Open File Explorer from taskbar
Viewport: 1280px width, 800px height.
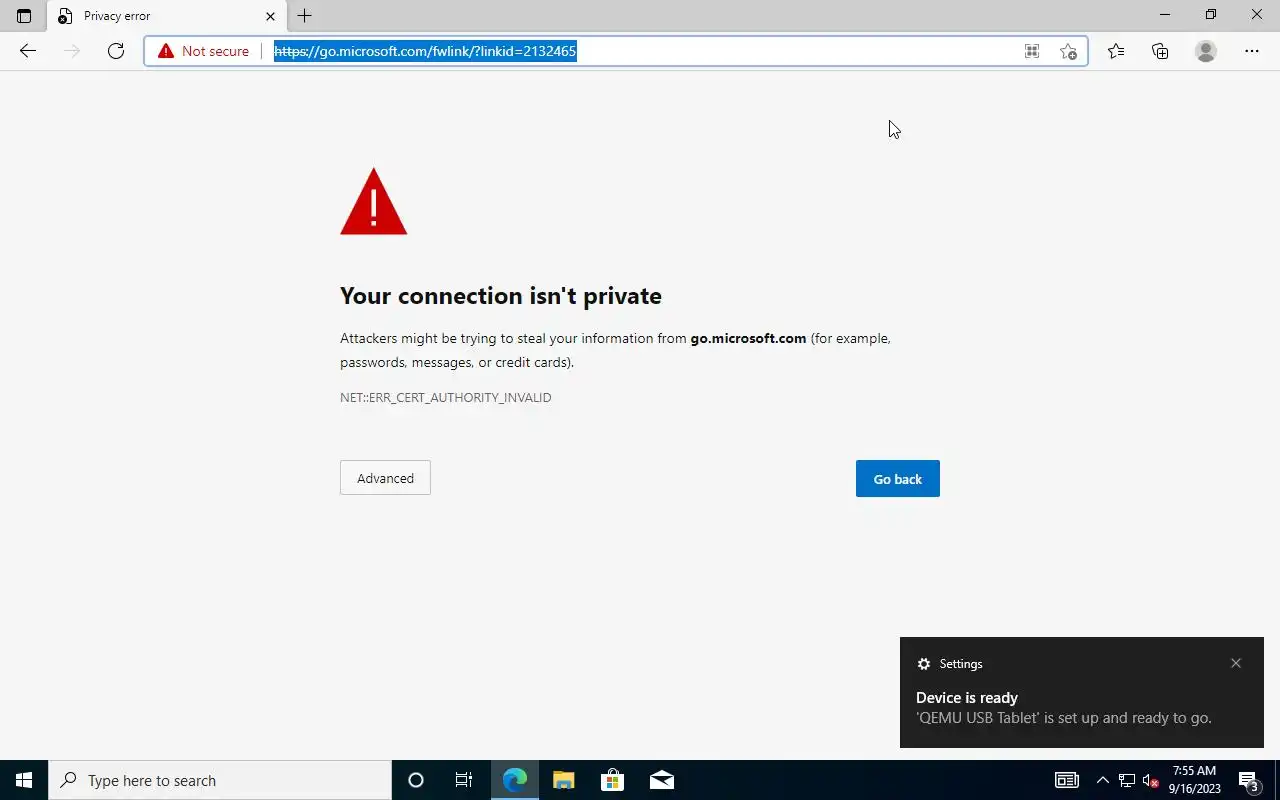tap(564, 780)
